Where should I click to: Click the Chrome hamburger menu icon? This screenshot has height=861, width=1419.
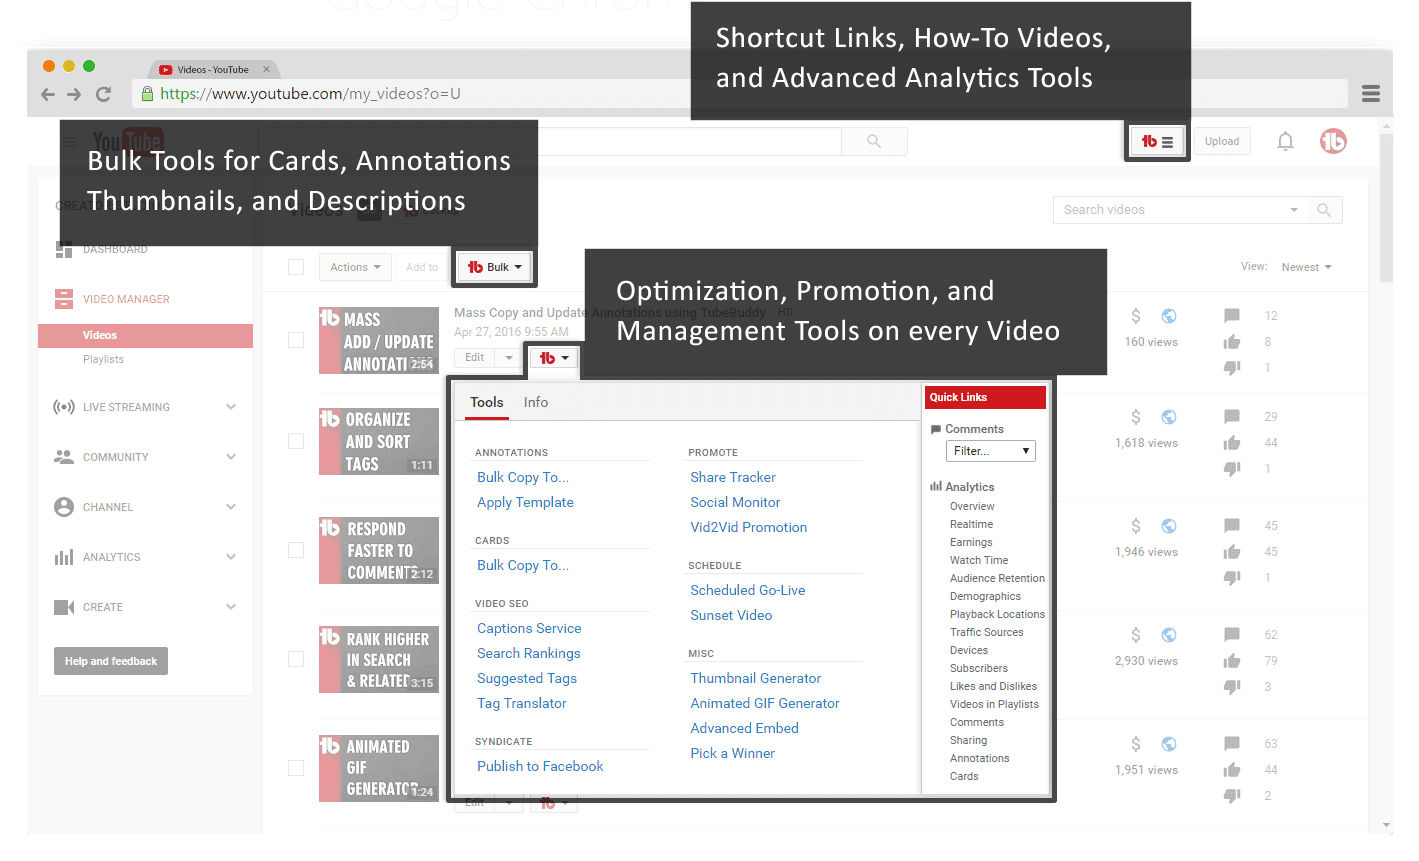click(1370, 94)
